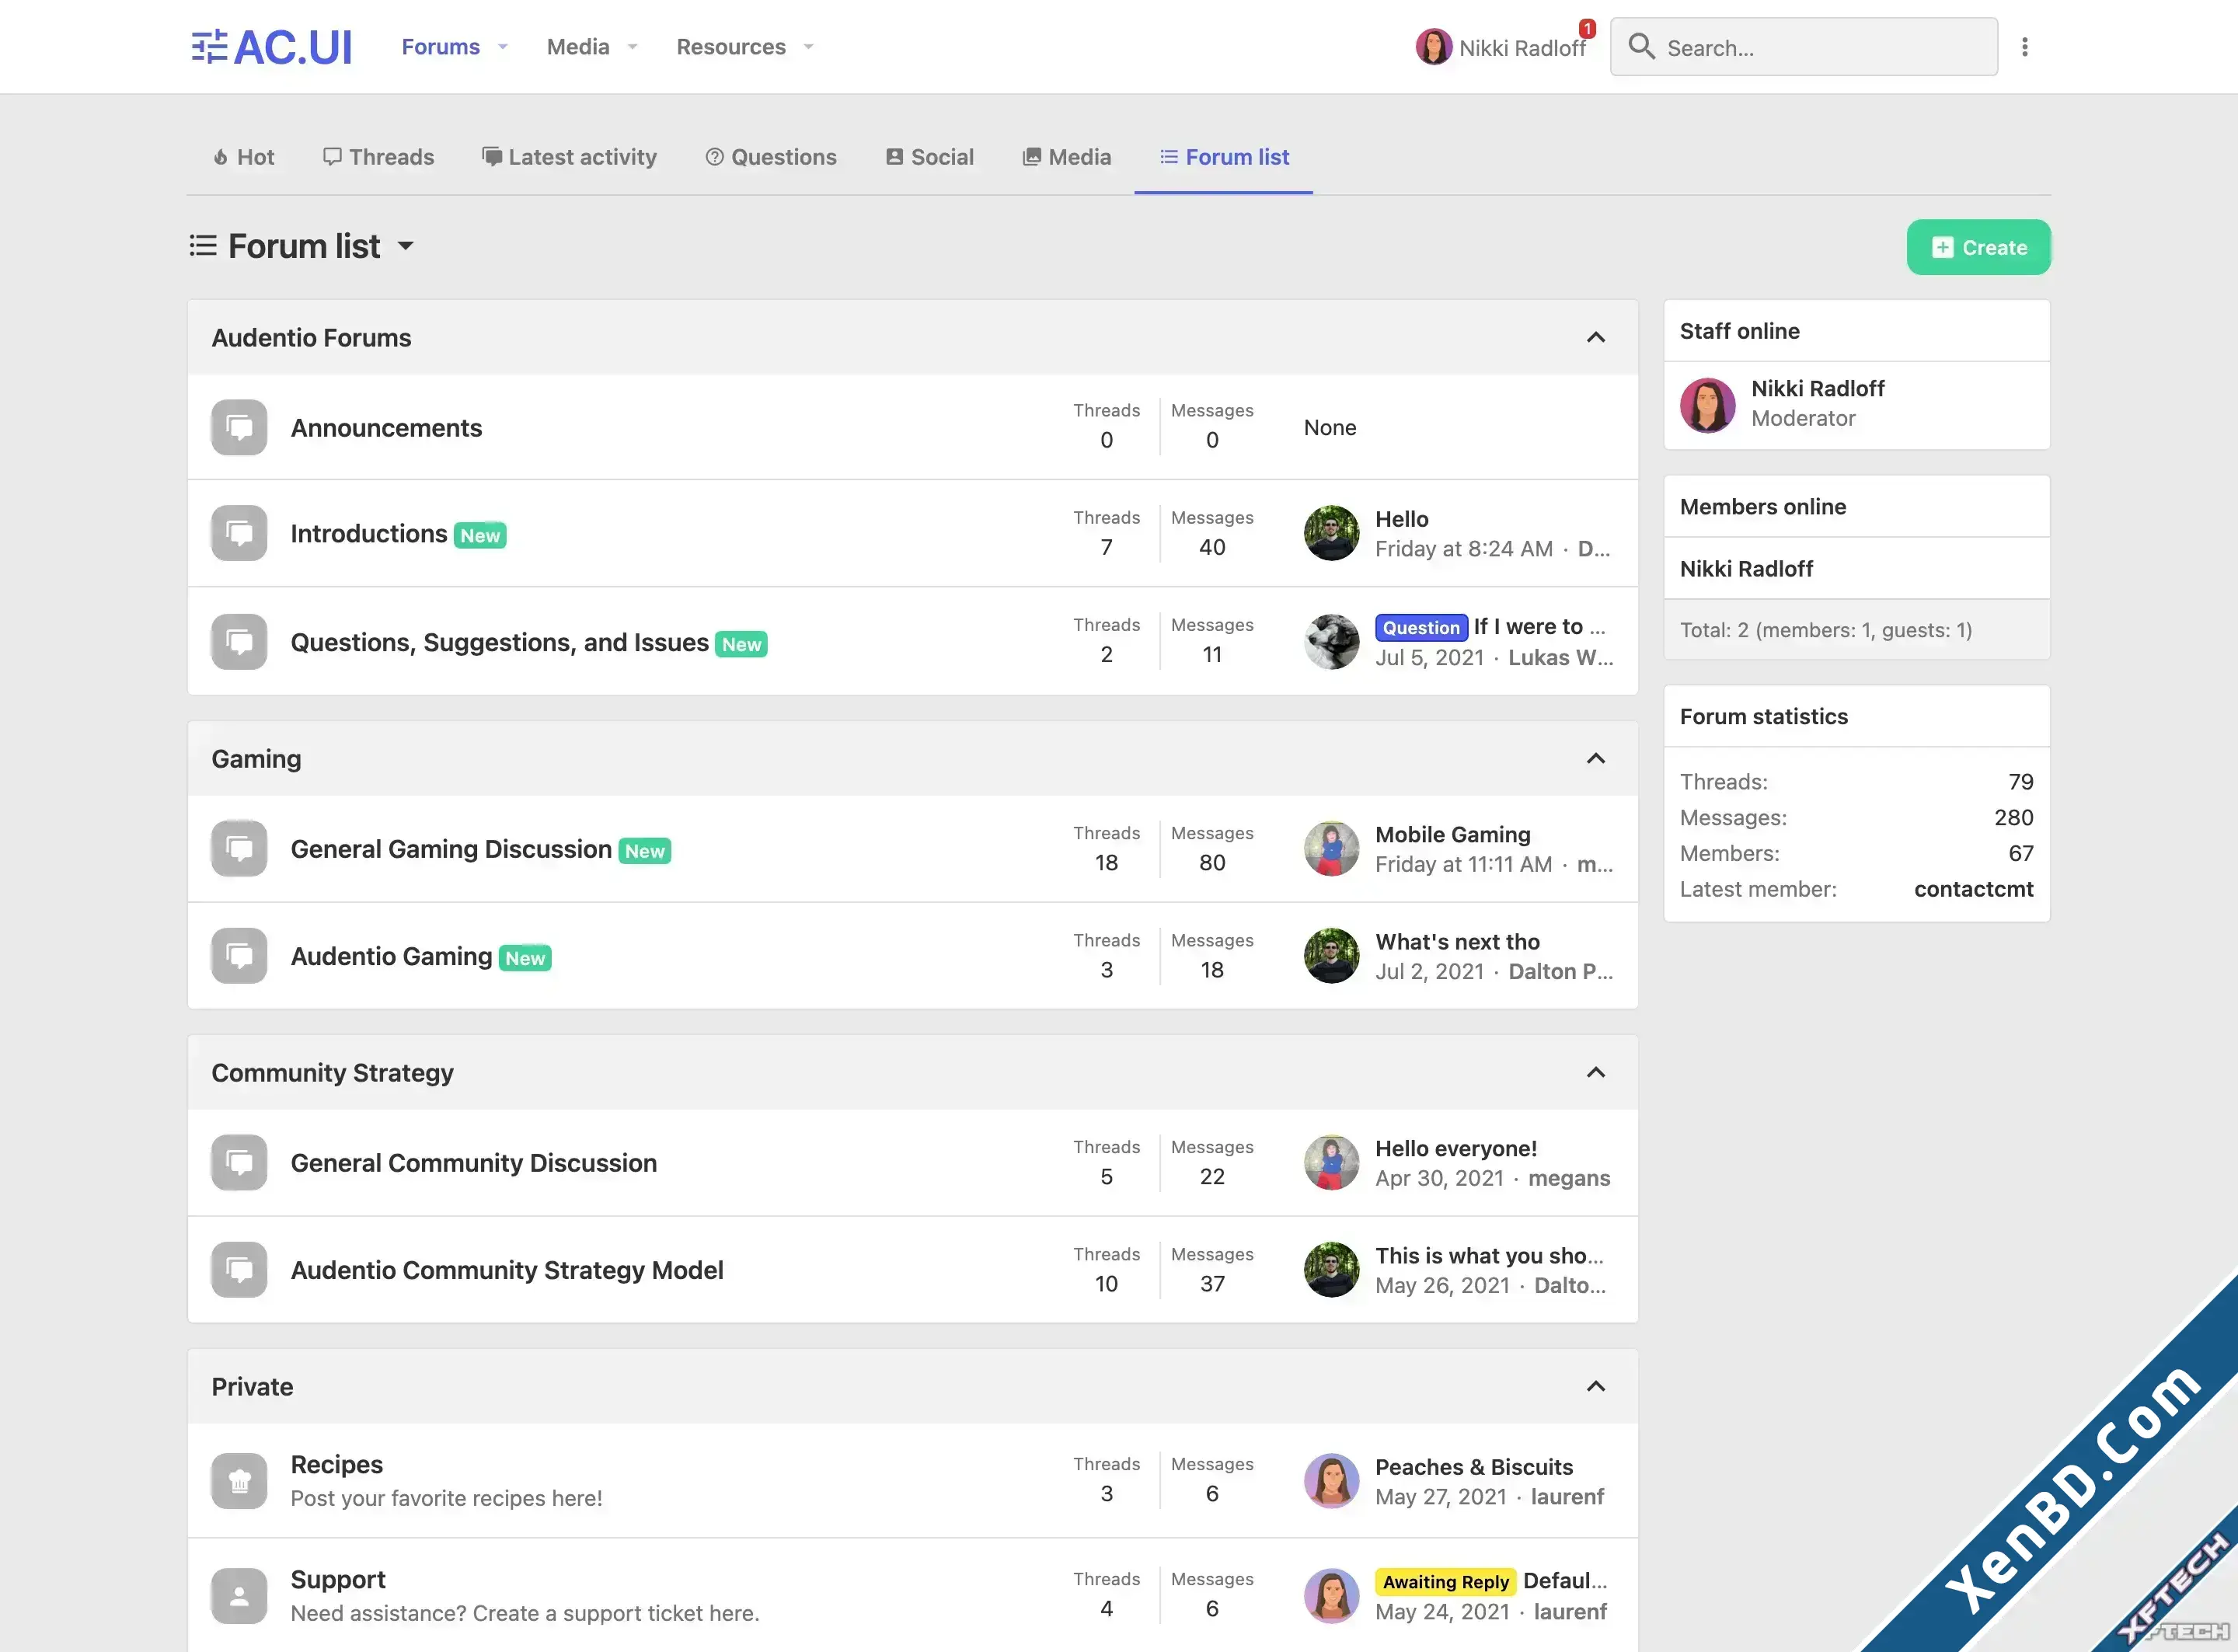Open Nikki Radloff's avatar in the header
Viewport: 2238px width, 1652px height.
click(x=1433, y=47)
